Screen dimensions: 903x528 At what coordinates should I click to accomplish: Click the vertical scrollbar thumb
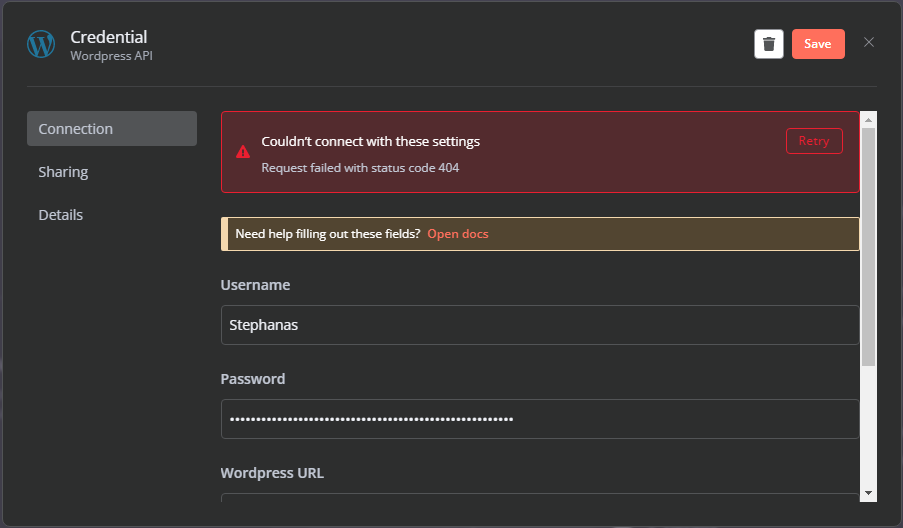coord(868,246)
